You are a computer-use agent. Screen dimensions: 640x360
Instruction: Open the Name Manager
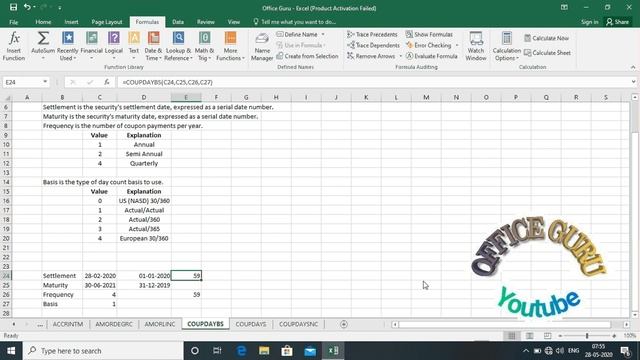click(262, 46)
